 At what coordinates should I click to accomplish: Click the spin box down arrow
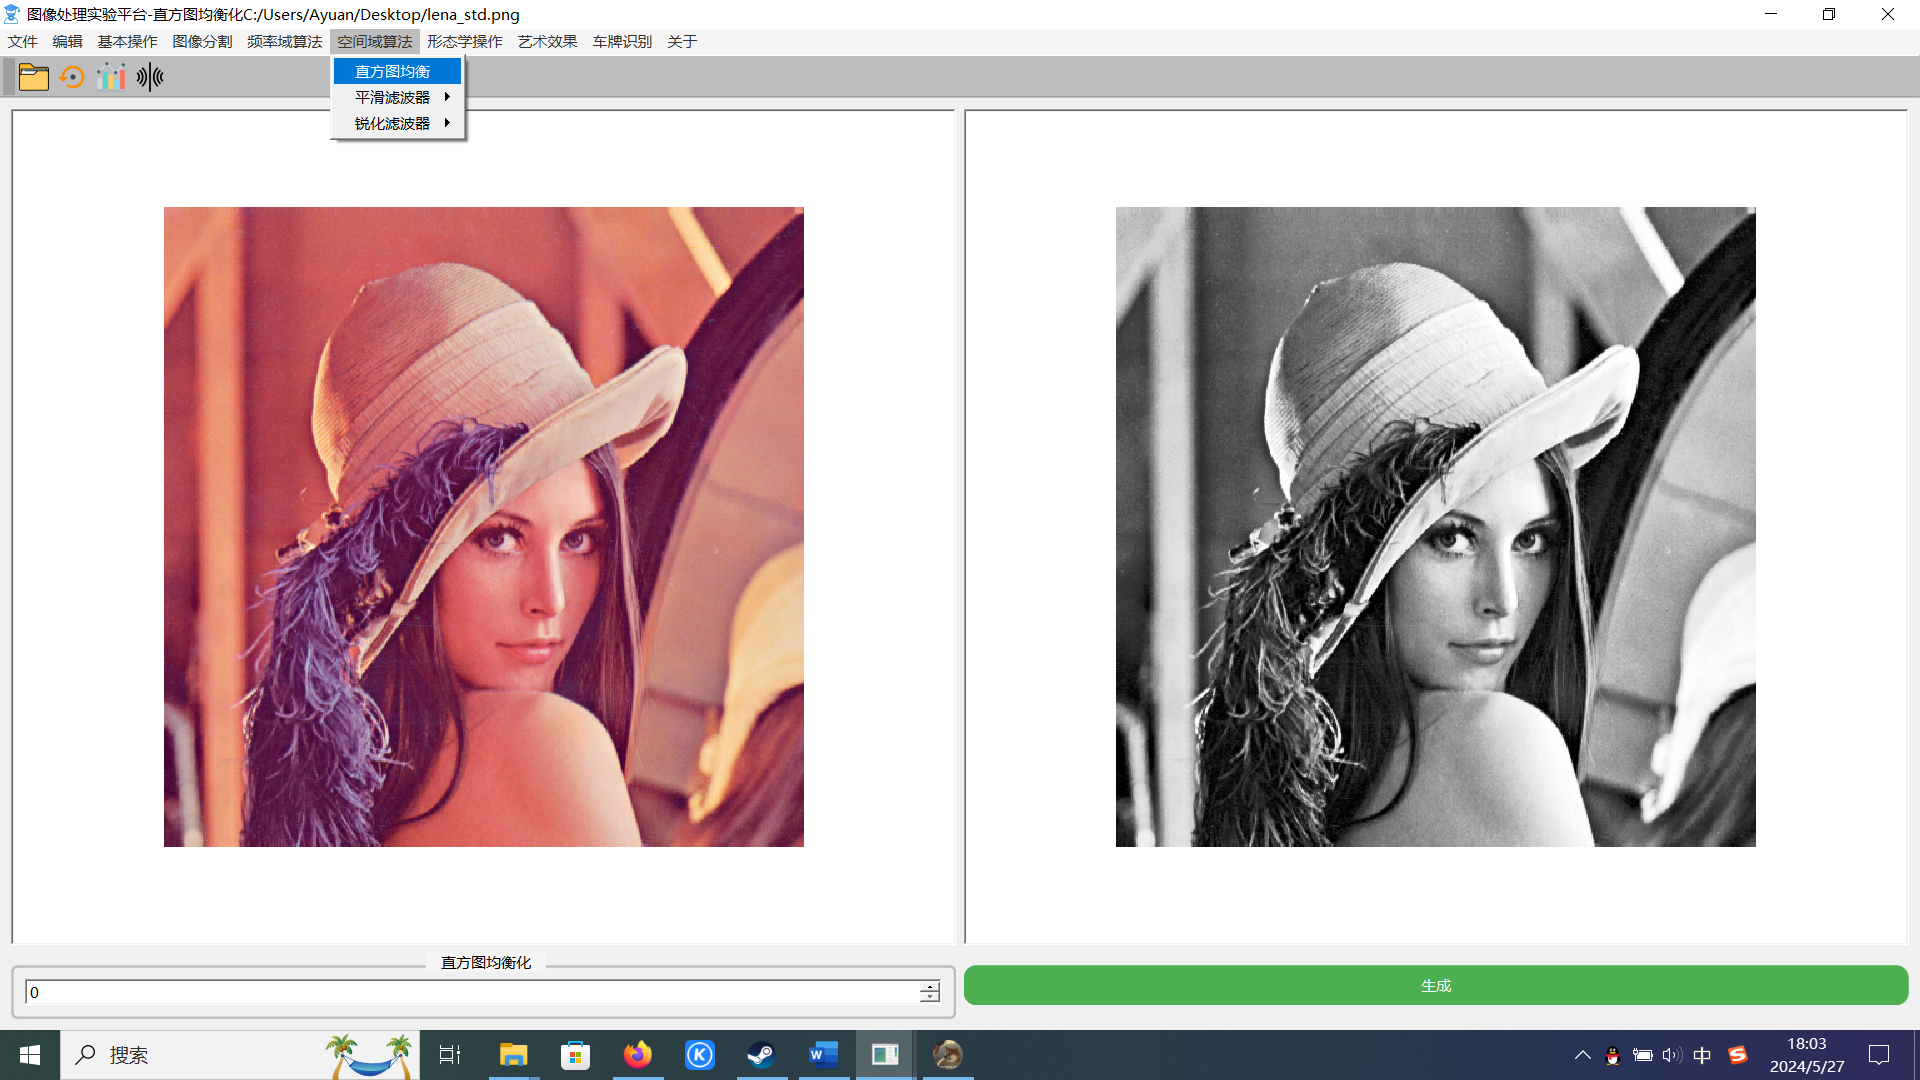[x=930, y=997]
